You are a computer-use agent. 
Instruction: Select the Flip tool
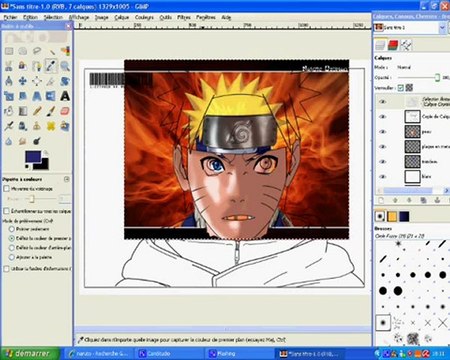click(51, 96)
